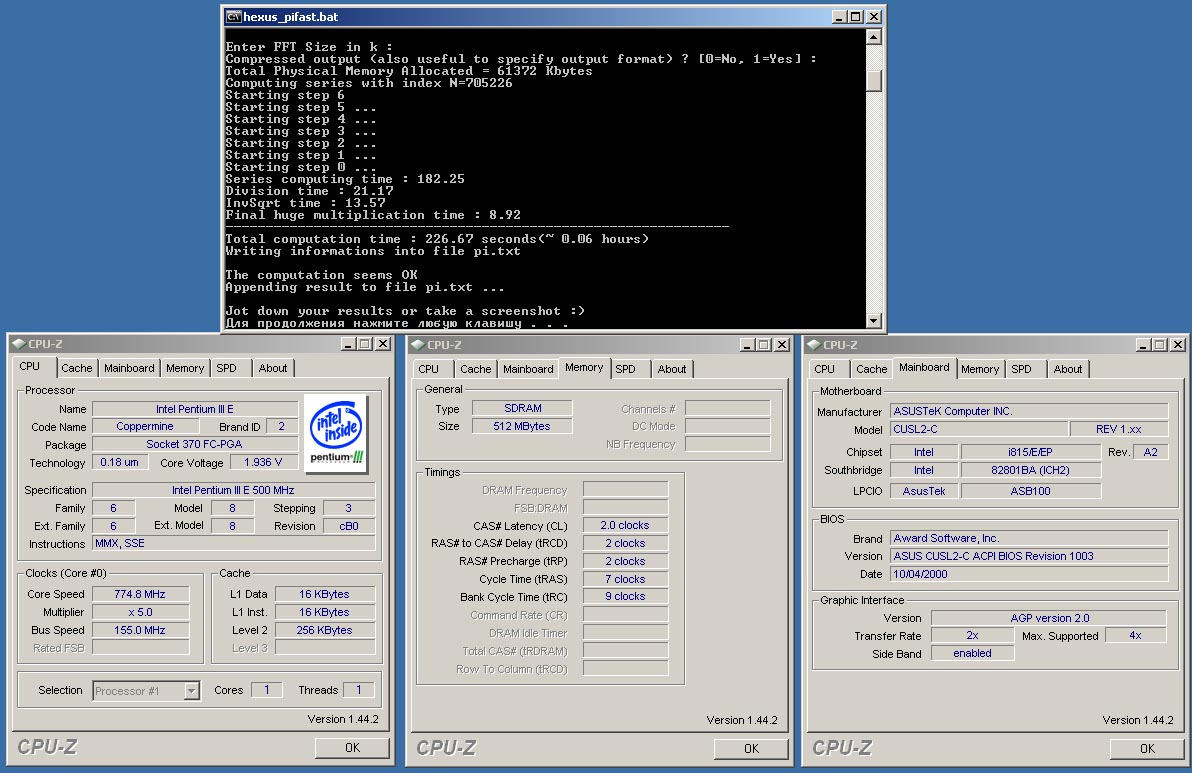Image resolution: width=1192 pixels, height=773 pixels.
Task: Click the Code Name value Coppermine
Action: point(144,426)
